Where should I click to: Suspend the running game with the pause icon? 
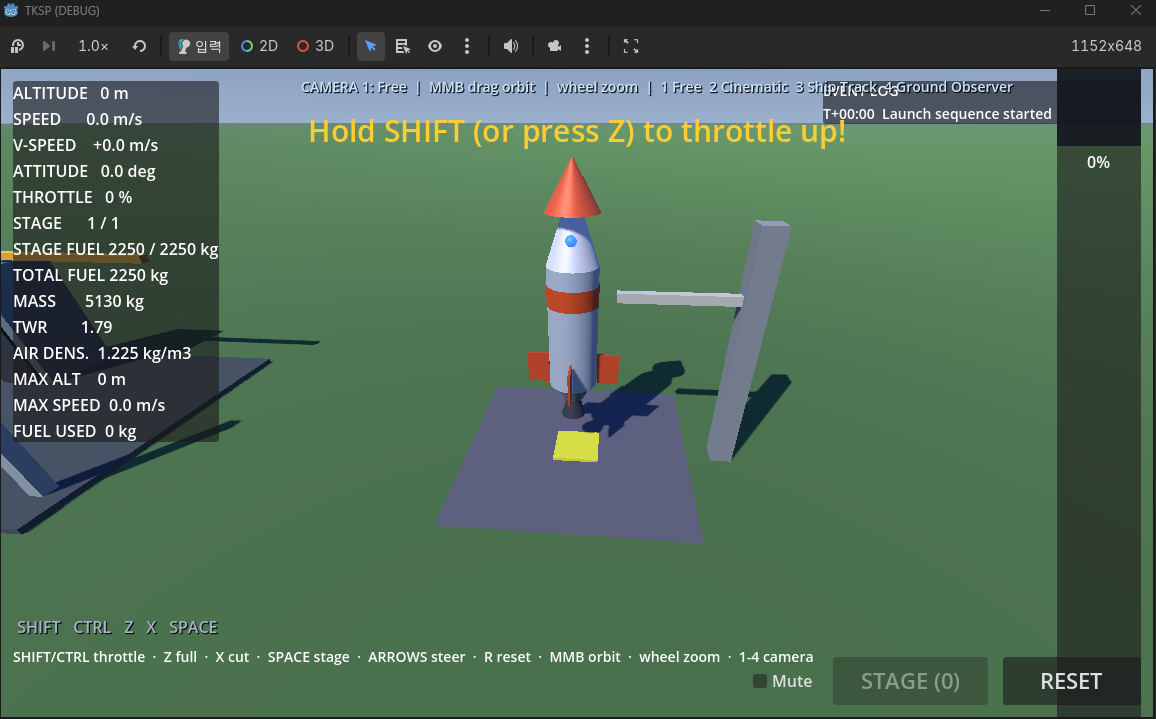18,46
